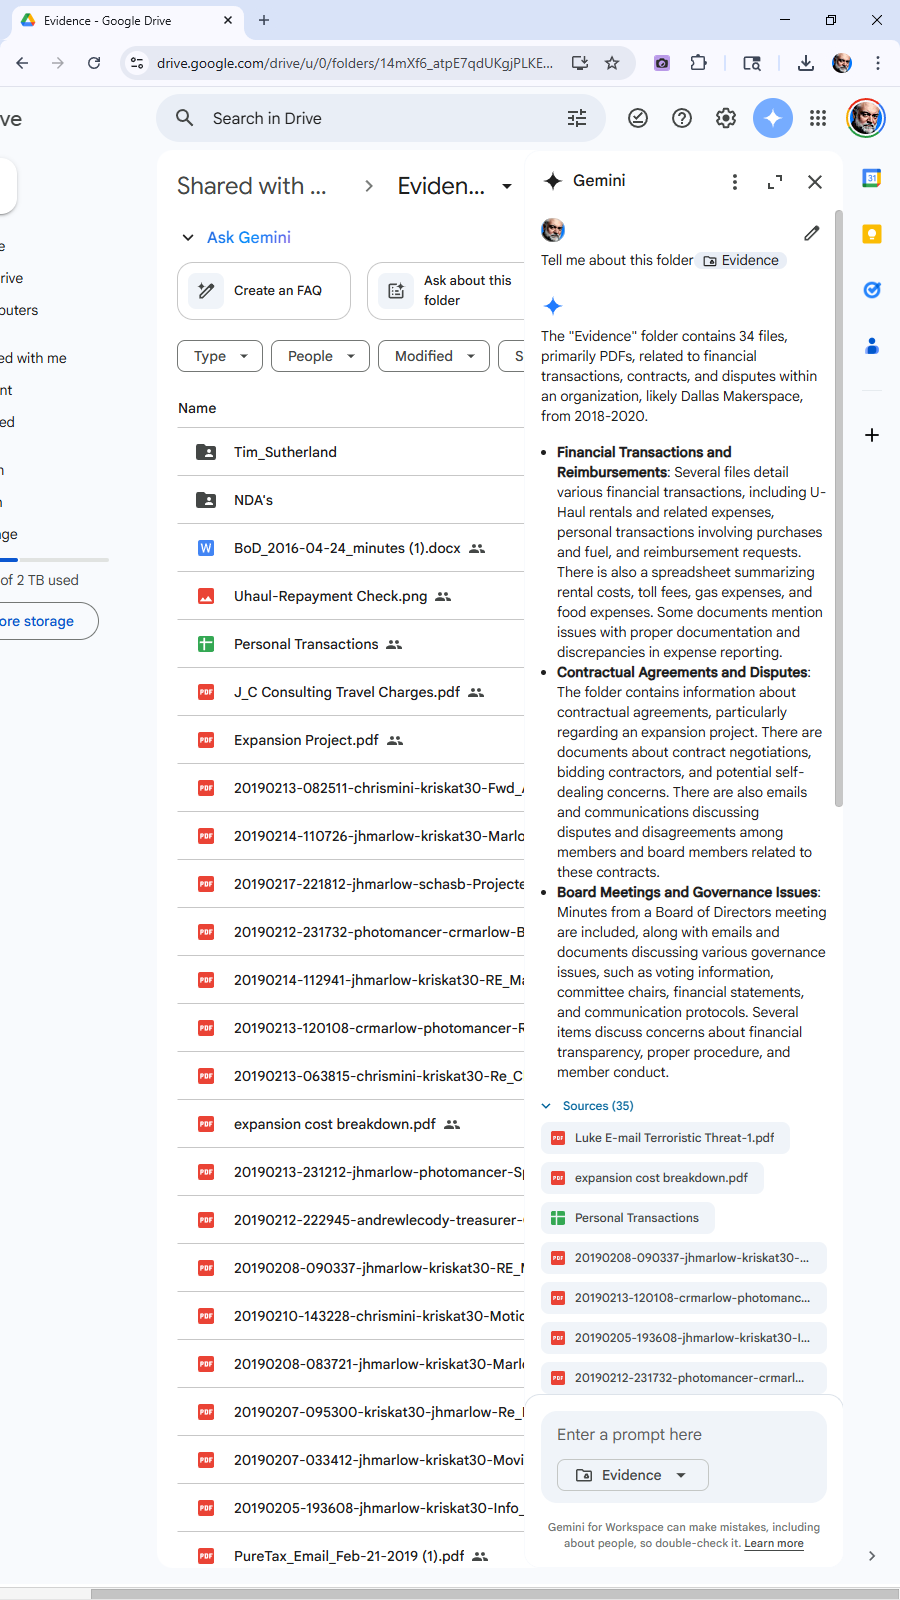Collapse the Ask Gemini section
This screenshot has width=900, height=1600.
(187, 238)
